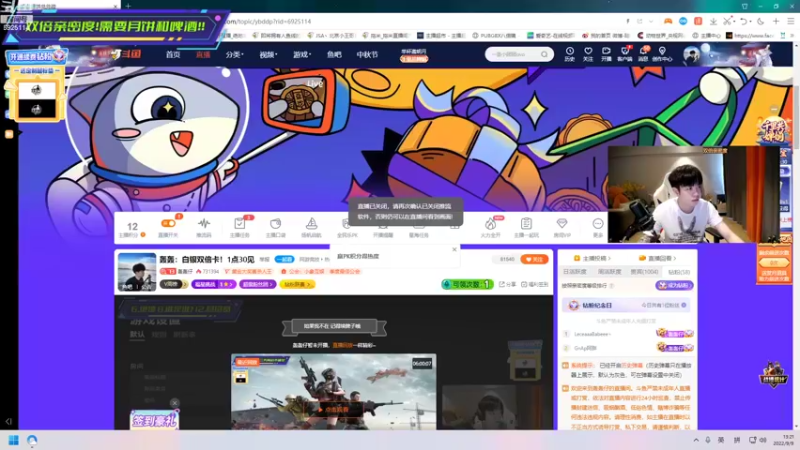Click the Douyu logo in header
This screenshot has height=450, width=800.
click(x=125, y=54)
